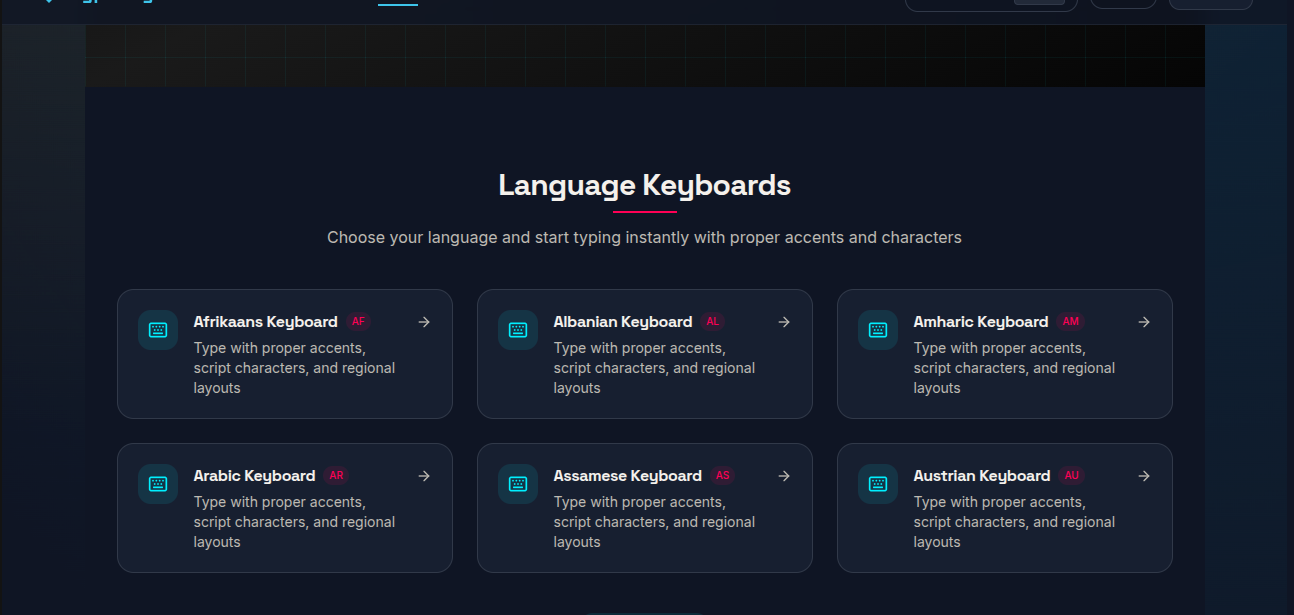Open Afrikaans Keyboard via its arrow icon

[424, 322]
